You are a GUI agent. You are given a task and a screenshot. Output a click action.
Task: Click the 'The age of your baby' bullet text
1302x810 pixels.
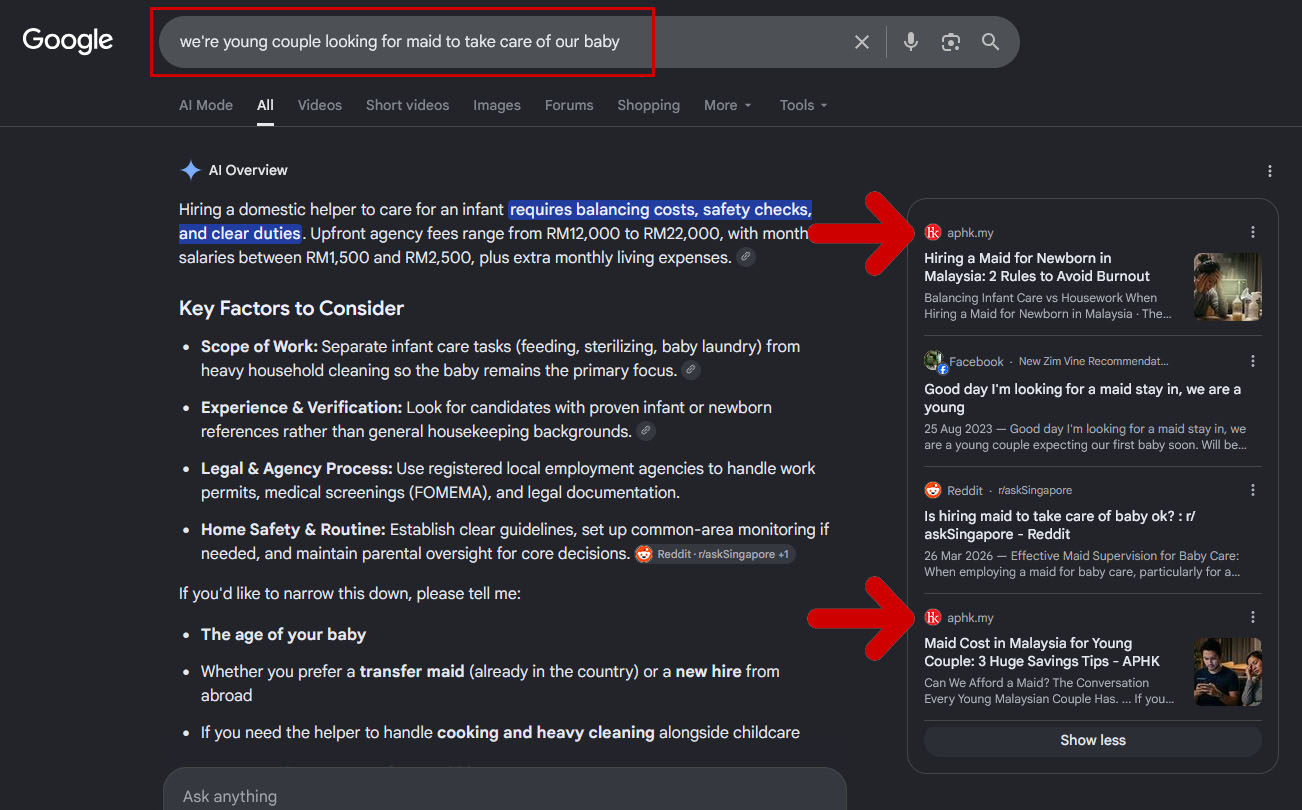[283, 634]
